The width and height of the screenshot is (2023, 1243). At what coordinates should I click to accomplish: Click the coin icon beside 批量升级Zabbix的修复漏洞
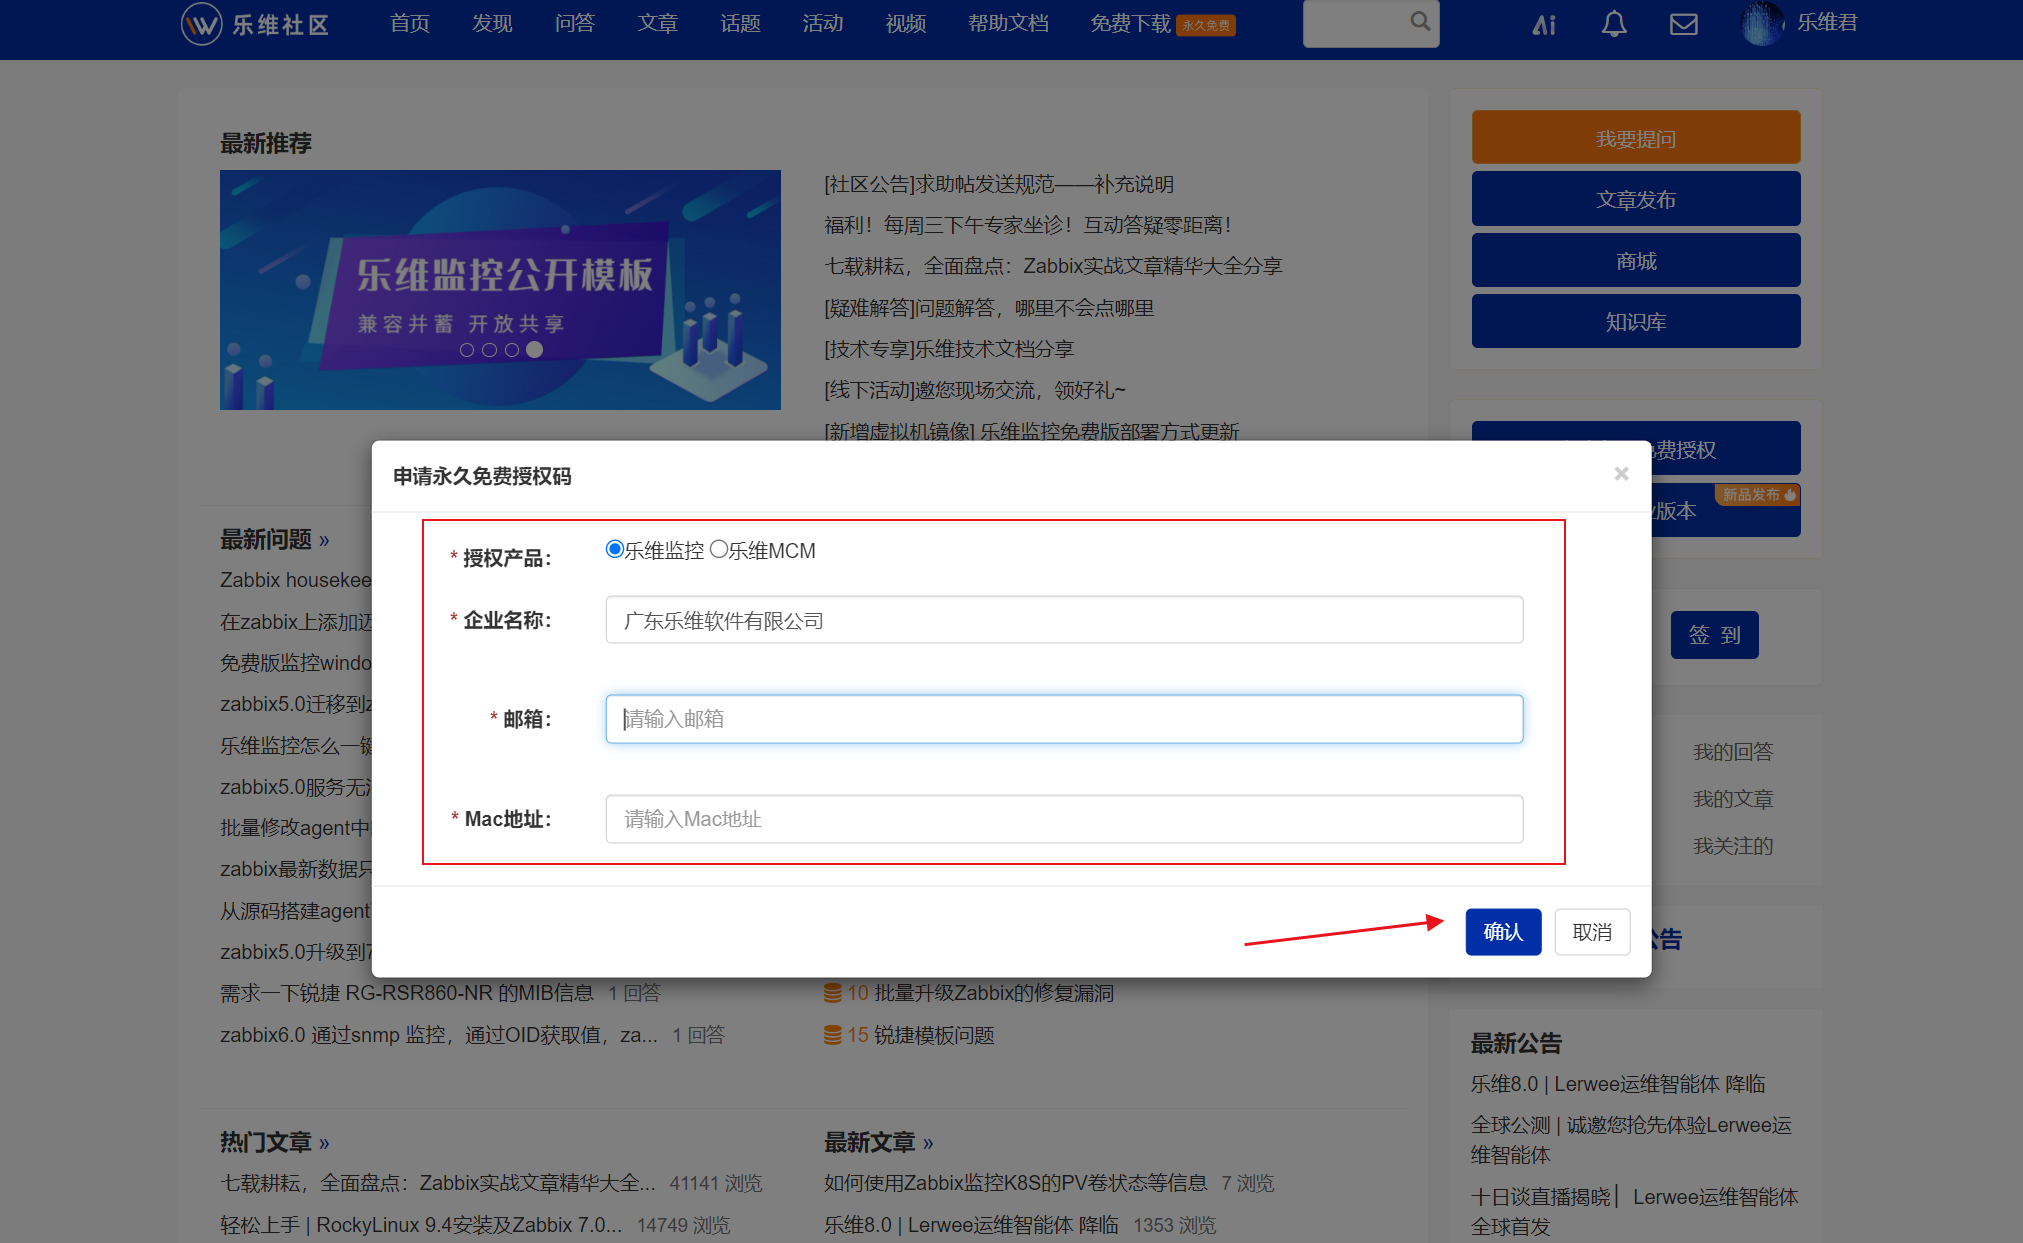point(832,993)
